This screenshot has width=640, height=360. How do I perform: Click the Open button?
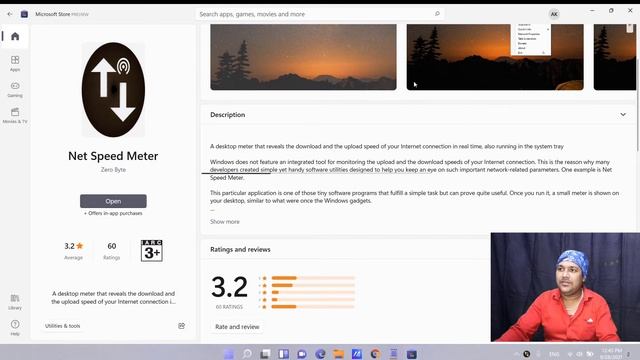[x=113, y=201]
